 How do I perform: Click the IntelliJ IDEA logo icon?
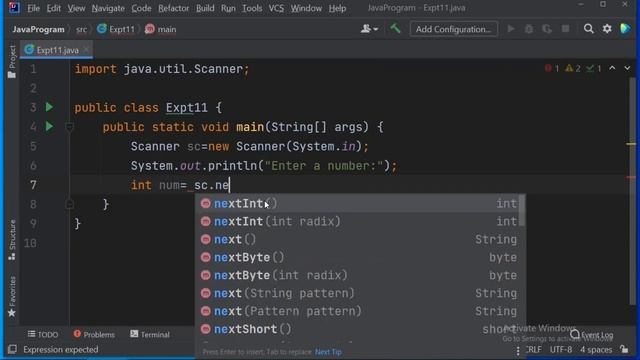[x=14, y=8]
